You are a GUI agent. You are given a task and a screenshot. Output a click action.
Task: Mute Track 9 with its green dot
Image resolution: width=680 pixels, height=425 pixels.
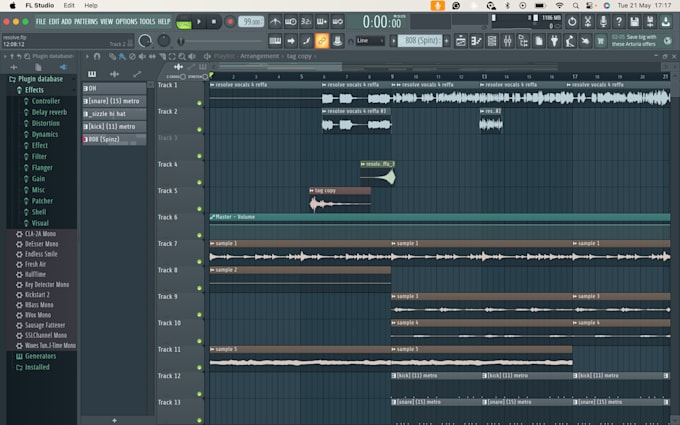tap(199, 315)
